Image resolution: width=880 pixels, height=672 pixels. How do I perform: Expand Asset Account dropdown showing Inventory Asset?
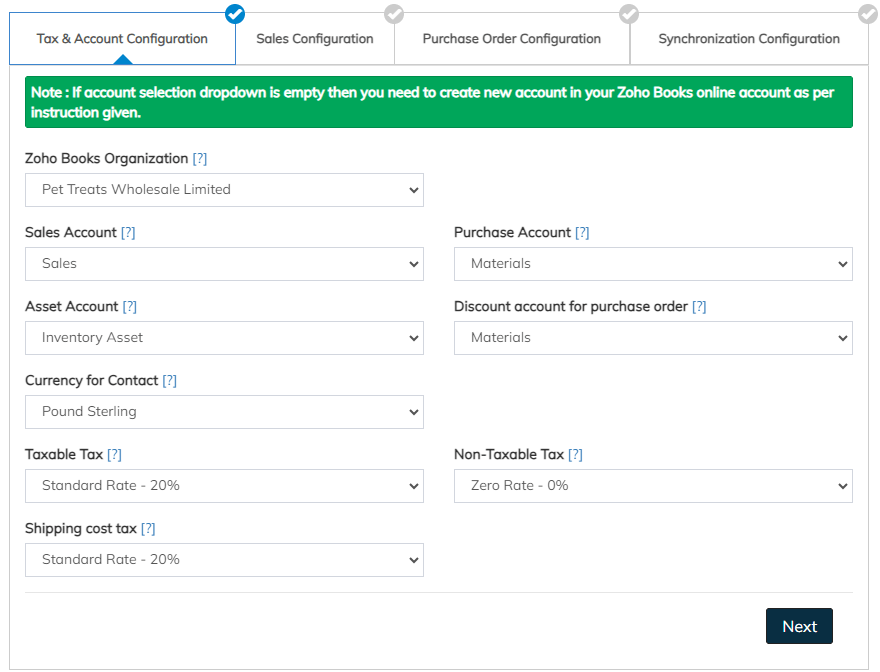(224, 338)
